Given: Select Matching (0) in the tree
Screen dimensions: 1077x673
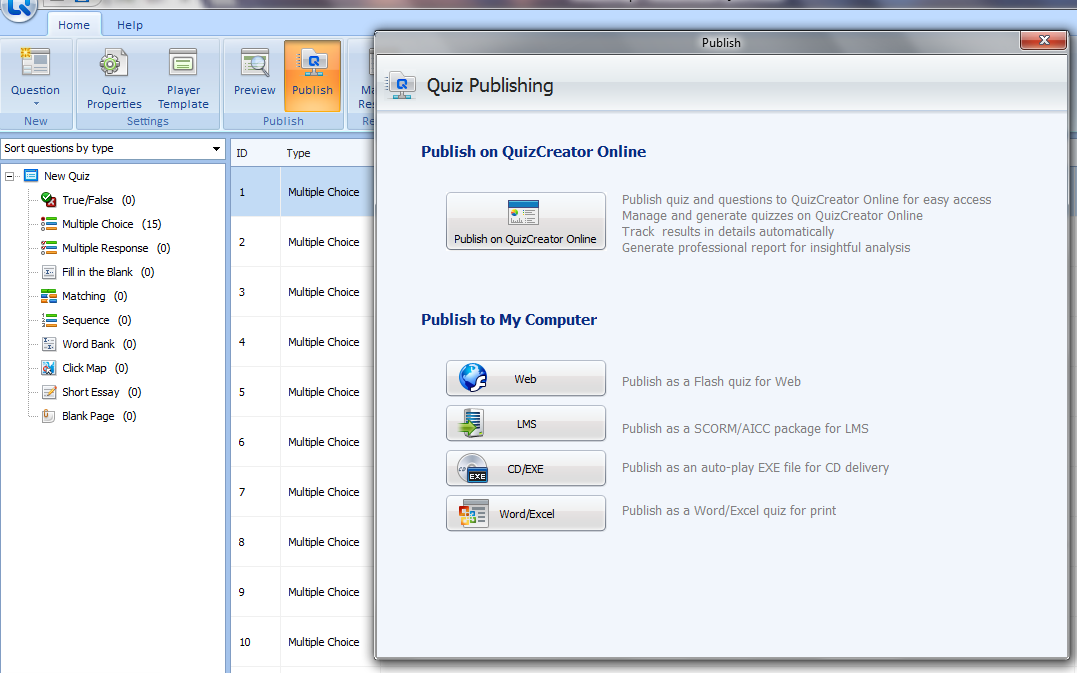Looking at the screenshot, I should point(95,296).
